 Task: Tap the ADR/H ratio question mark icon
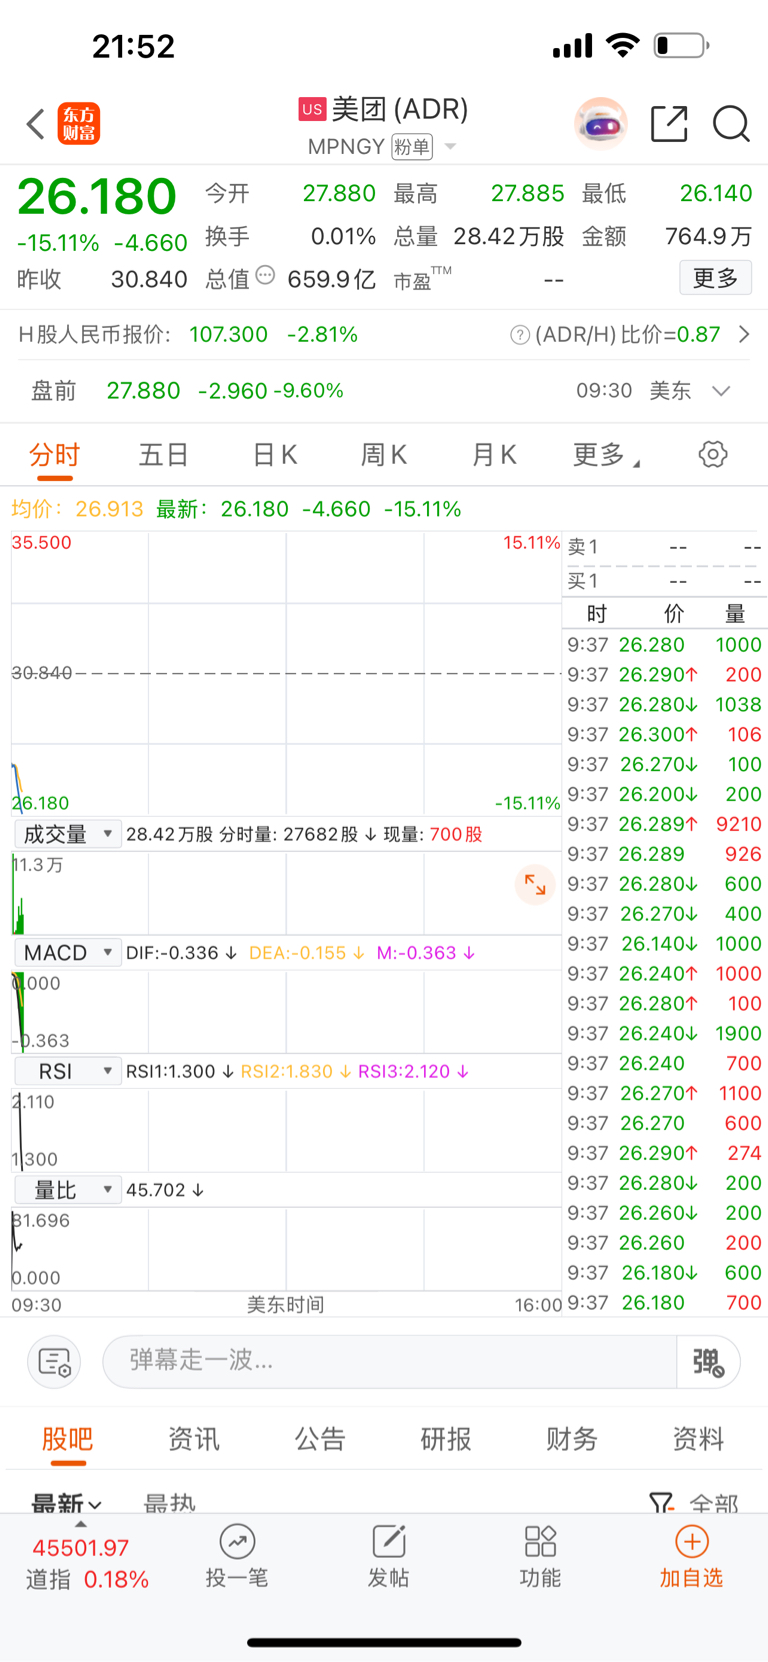520,335
